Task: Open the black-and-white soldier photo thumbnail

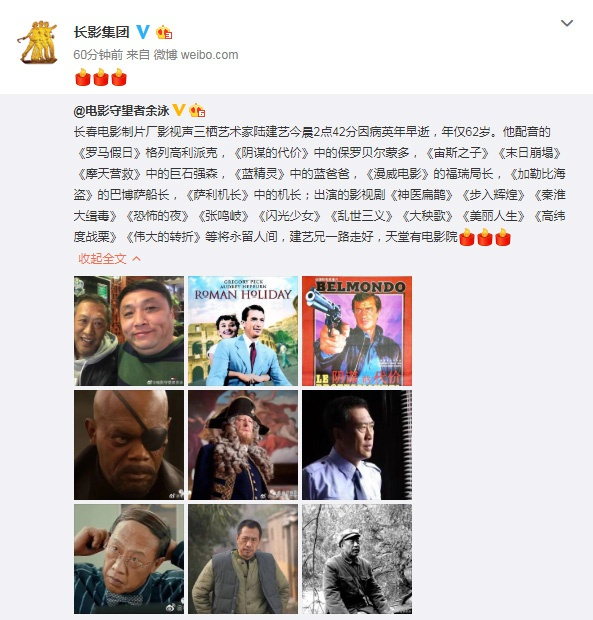Action: tap(357, 559)
